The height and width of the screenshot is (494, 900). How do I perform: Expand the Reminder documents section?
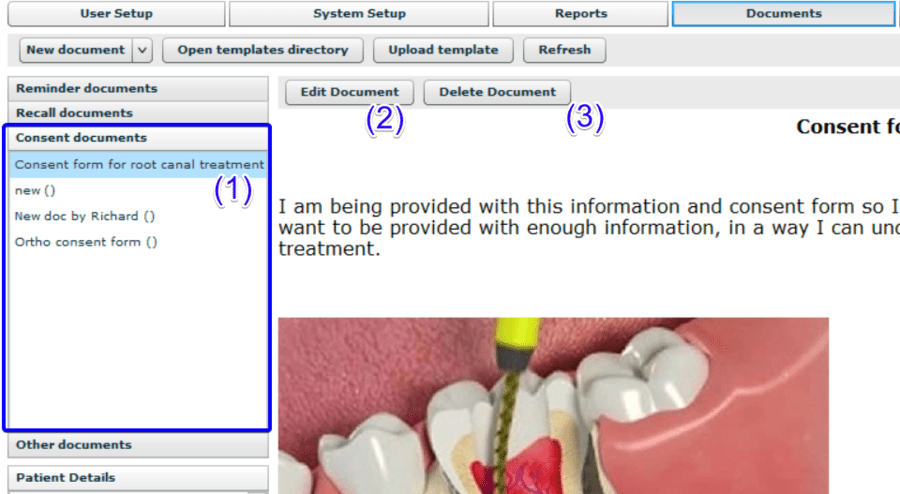pyautogui.click(x=138, y=89)
